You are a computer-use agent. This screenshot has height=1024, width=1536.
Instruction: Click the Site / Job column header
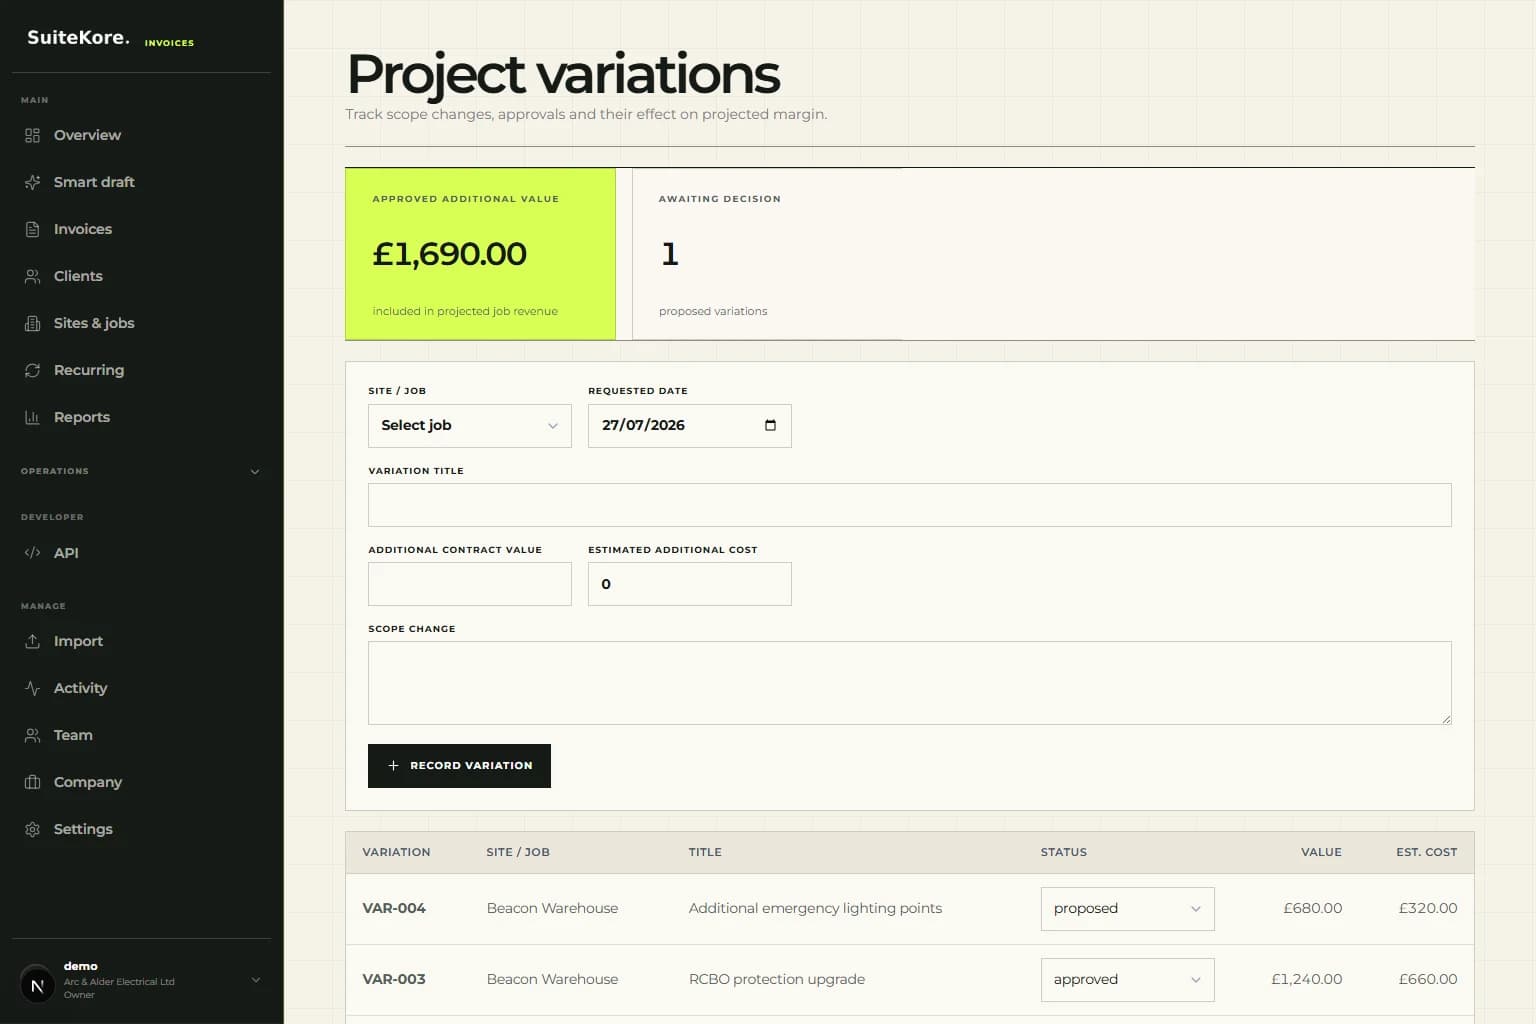point(518,852)
